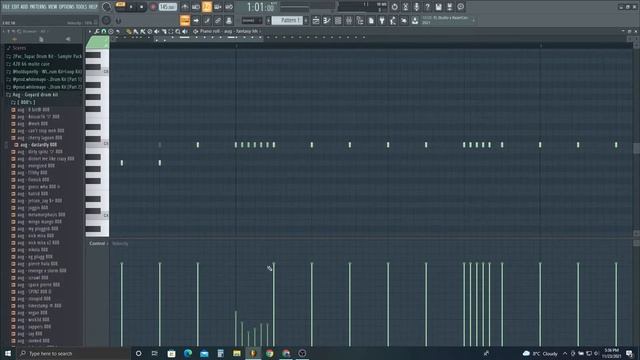
Task: Open the Control event type dropdown
Action: pyautogui.click(x=99, y=244)
